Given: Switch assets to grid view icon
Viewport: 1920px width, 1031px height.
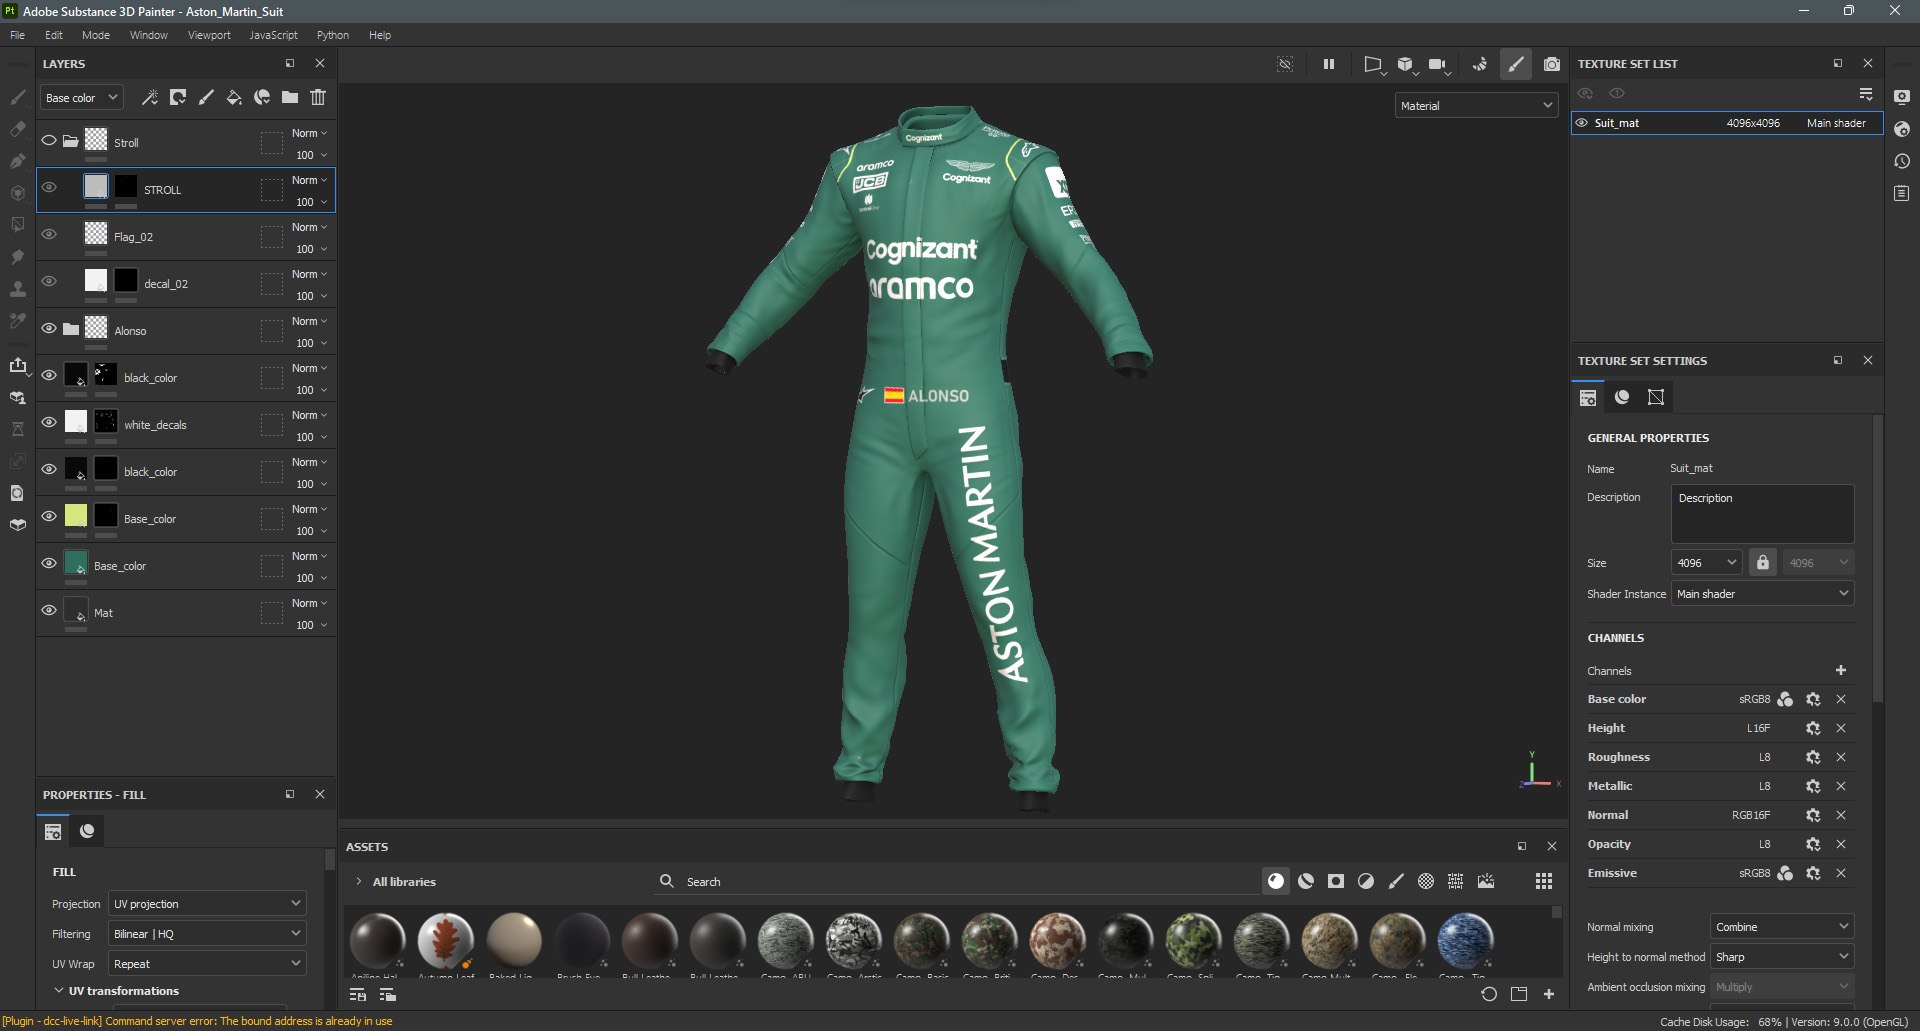Looking at the screenshot, I should coord(1544,881).
